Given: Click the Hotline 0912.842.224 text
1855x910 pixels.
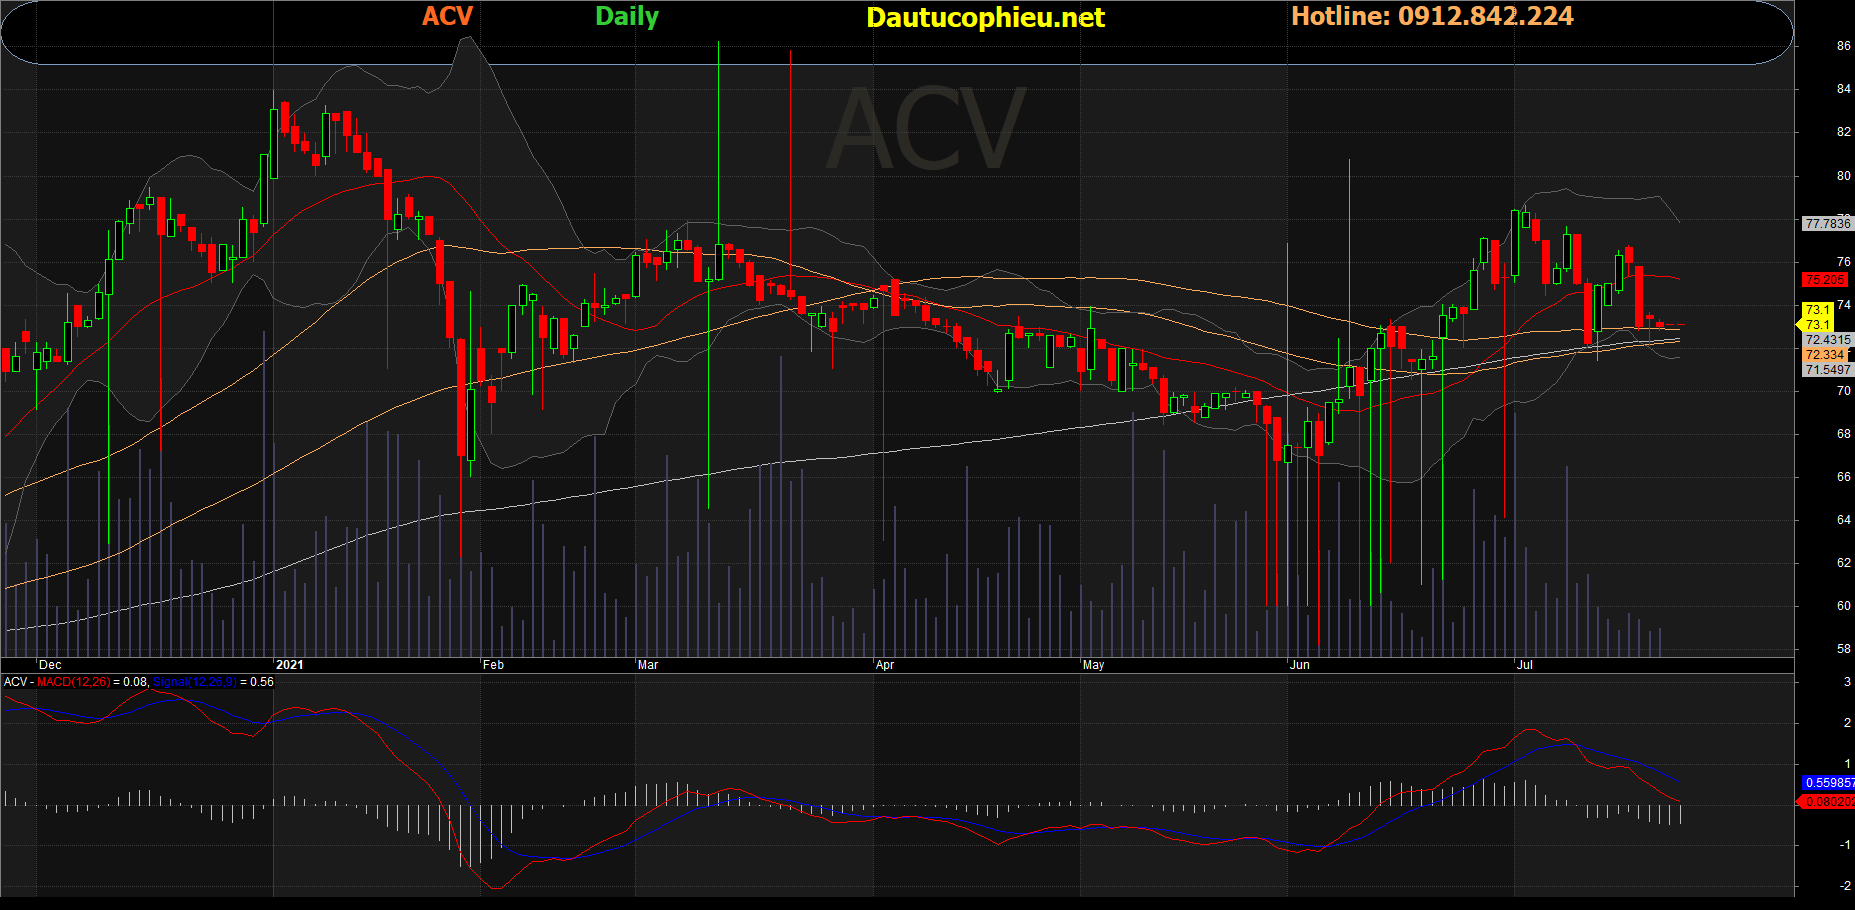Looking at the screenshot, I should pyautogui.click(x=1432, y=16).
